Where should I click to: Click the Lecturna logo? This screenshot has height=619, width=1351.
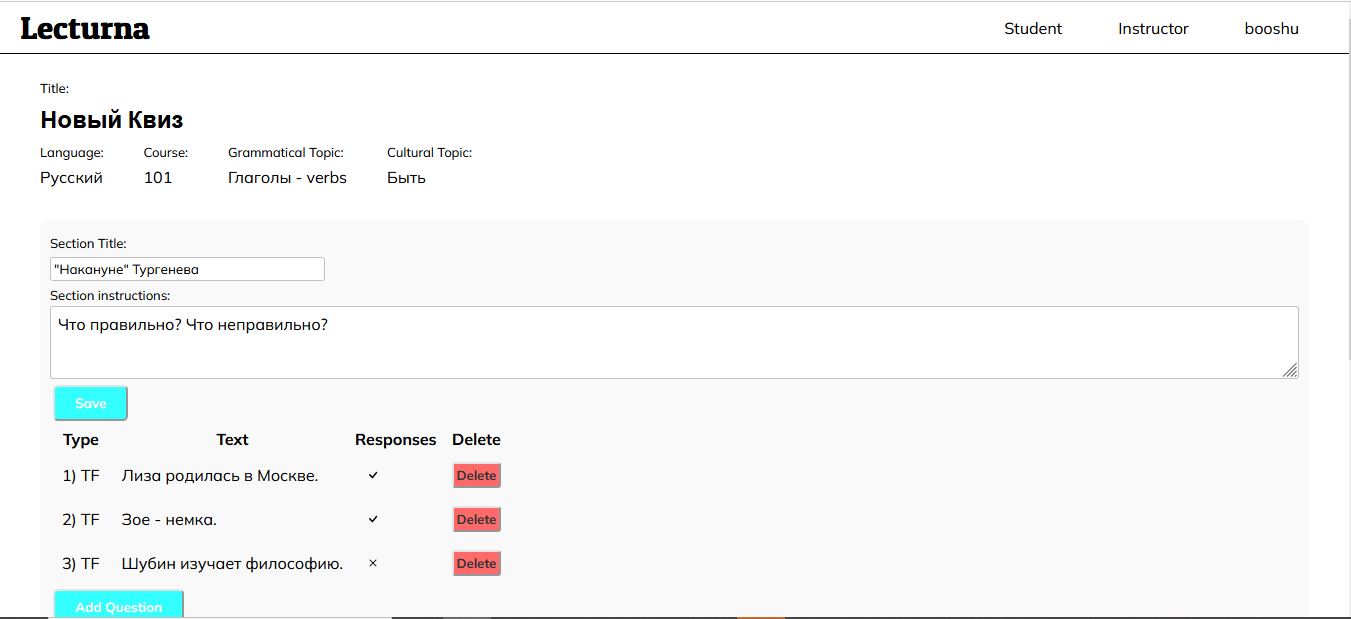click(84, 28)
